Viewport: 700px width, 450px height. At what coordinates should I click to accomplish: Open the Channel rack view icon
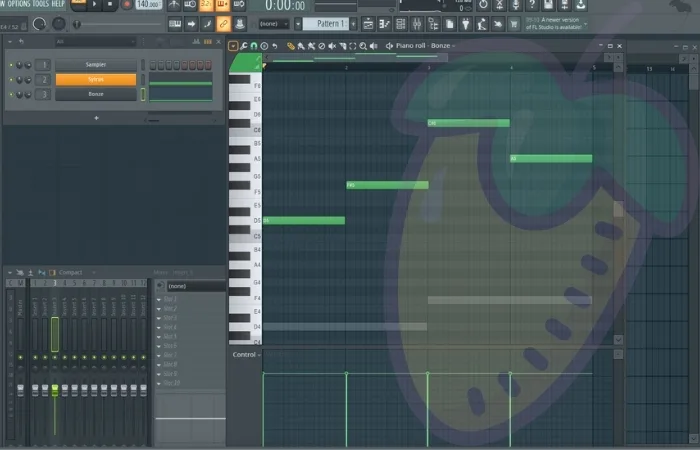click(x=400, y=24)
